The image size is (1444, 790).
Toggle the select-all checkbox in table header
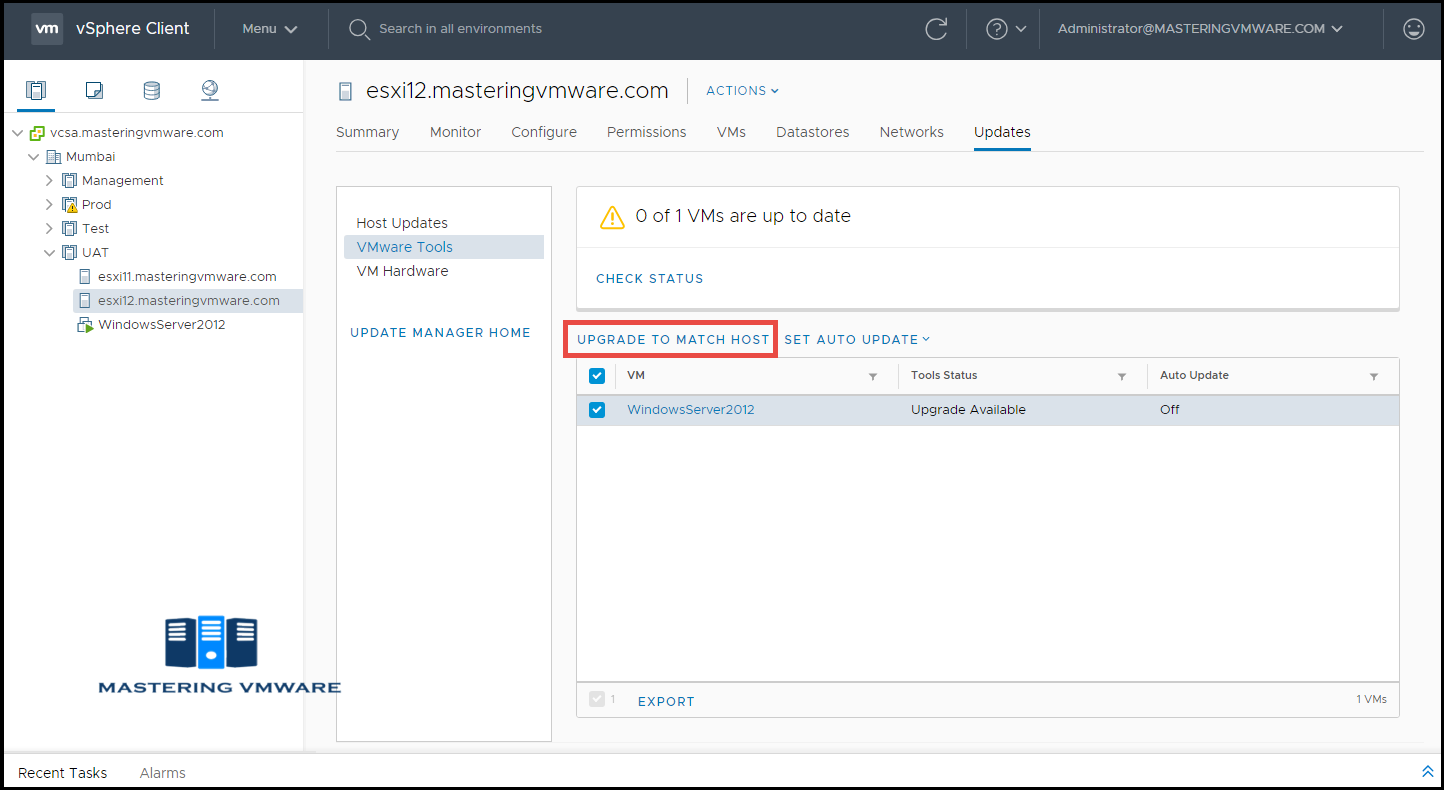coord(597,376)
